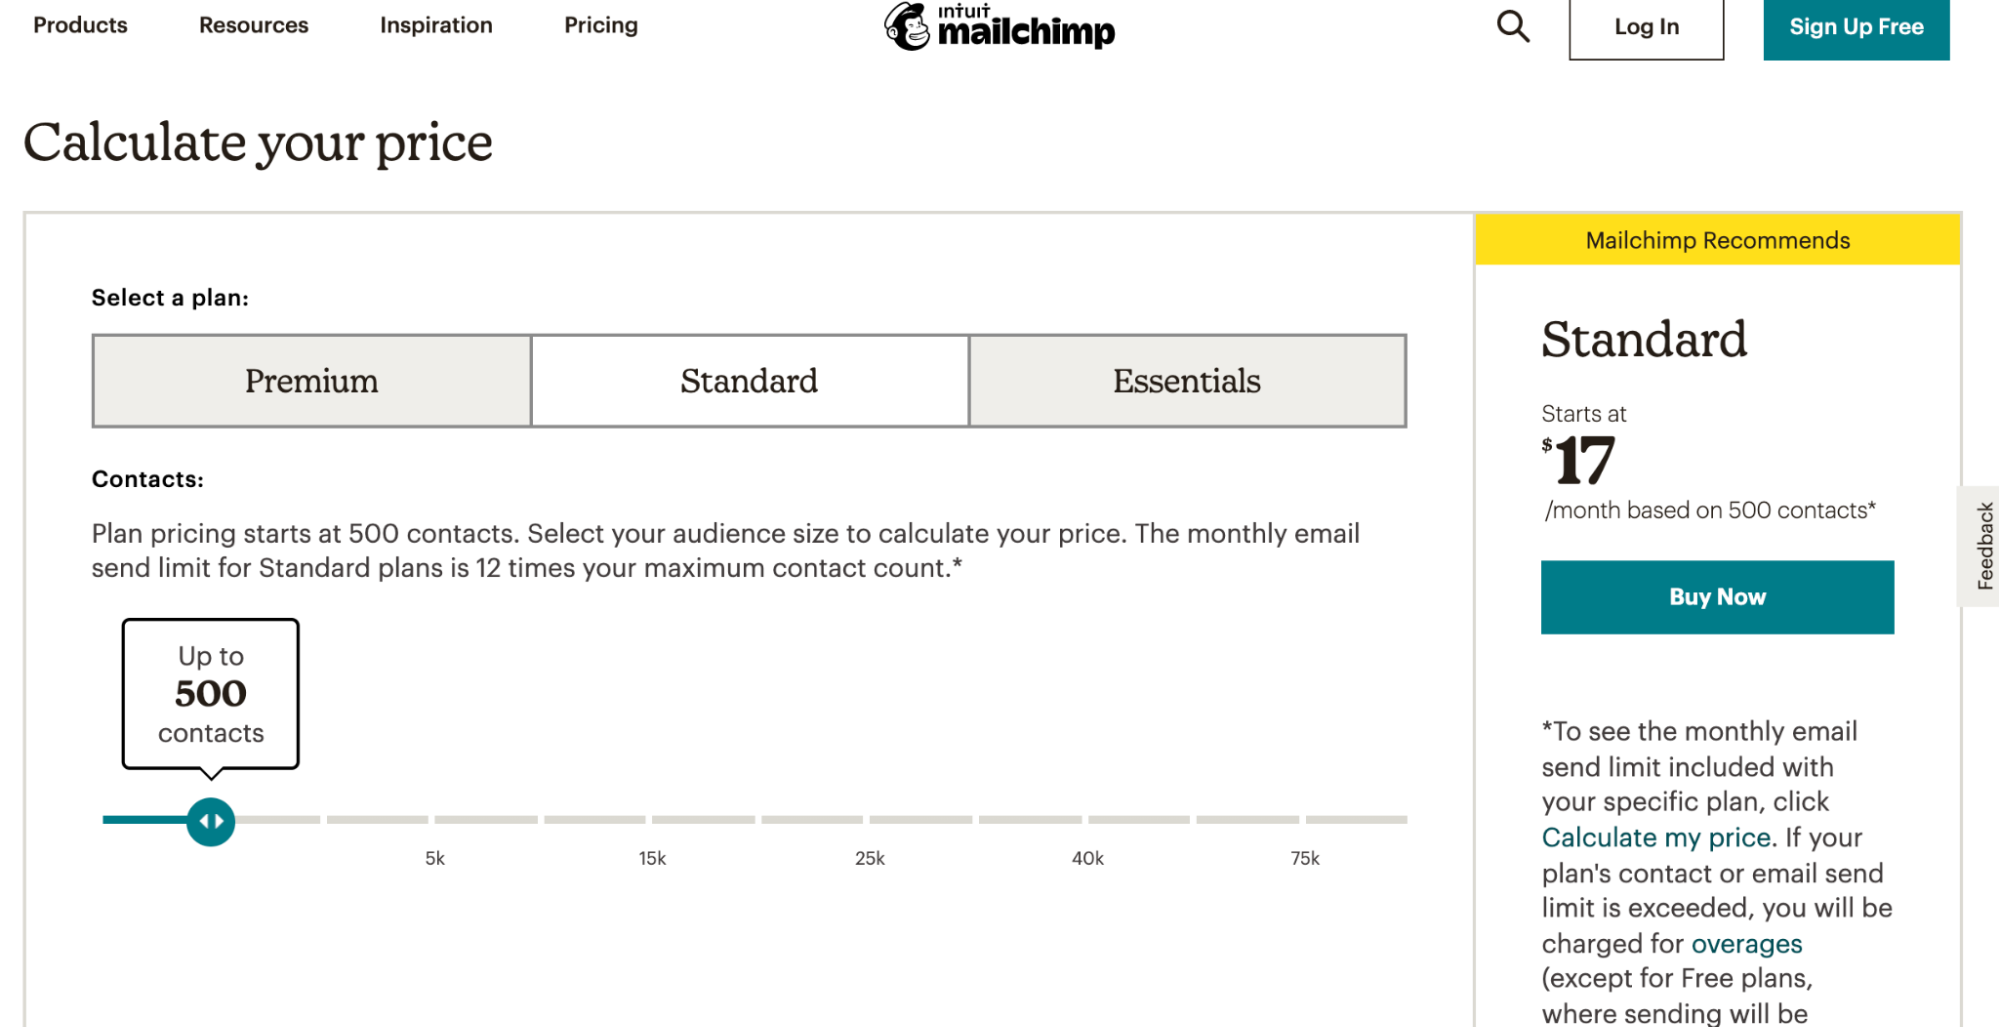The image size is (1999, 1027).
Task: Click the 'Up to 500 contacts' tooltip
Action: point(211,695)
